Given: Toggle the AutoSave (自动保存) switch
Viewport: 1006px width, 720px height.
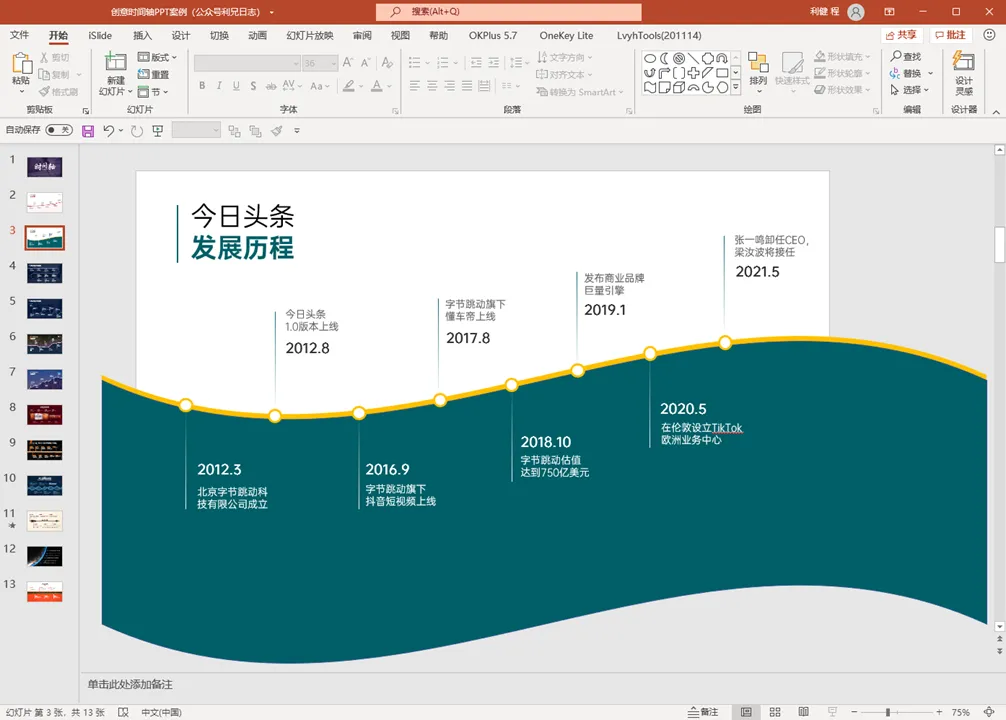Looking at the screenshot, I should [59, 130].
